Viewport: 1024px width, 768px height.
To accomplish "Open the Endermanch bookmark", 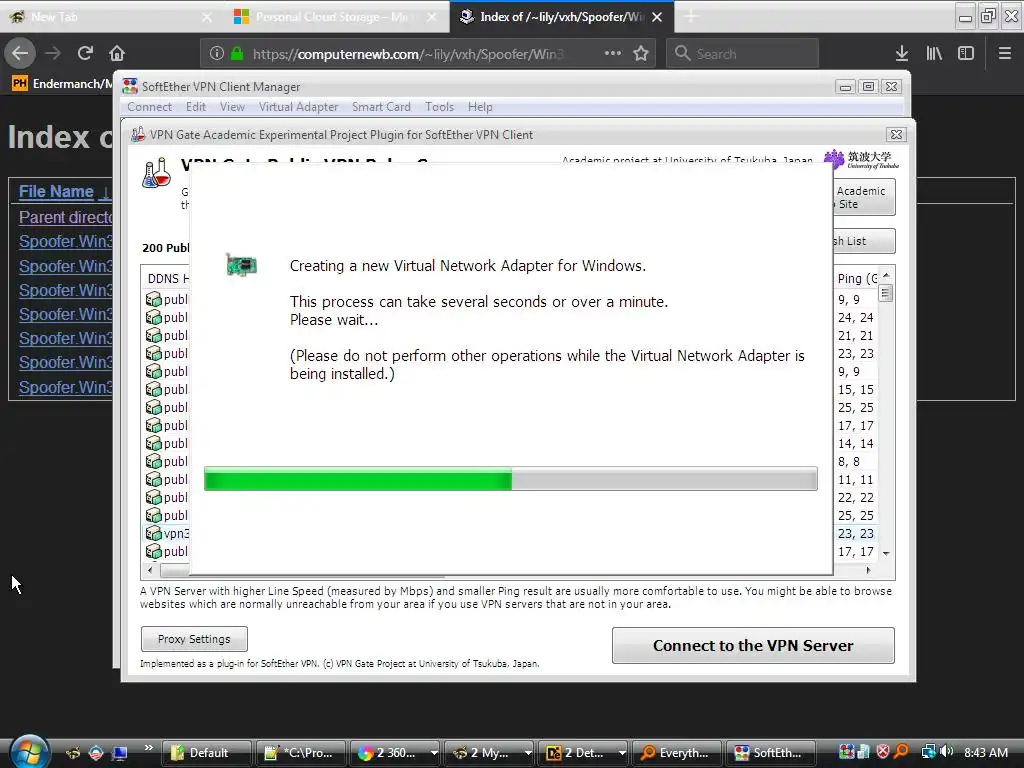I will click(61, 83).
